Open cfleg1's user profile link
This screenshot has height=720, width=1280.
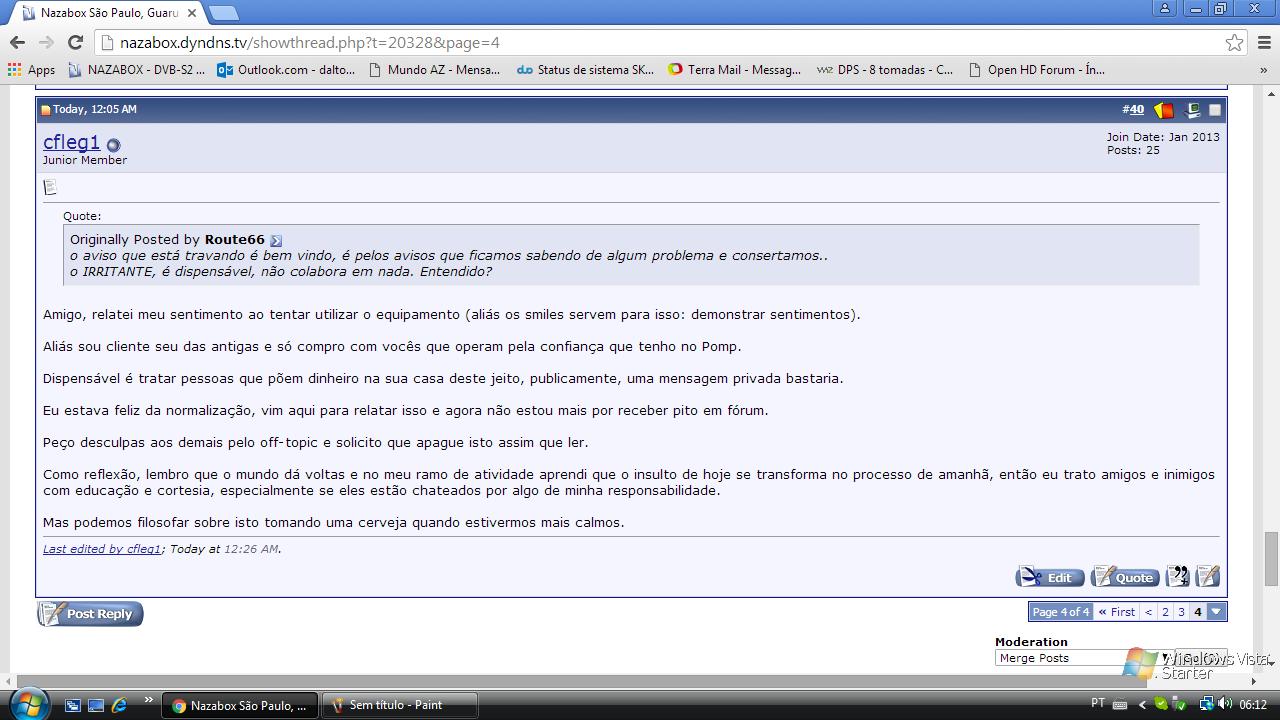tap(71, 142)
